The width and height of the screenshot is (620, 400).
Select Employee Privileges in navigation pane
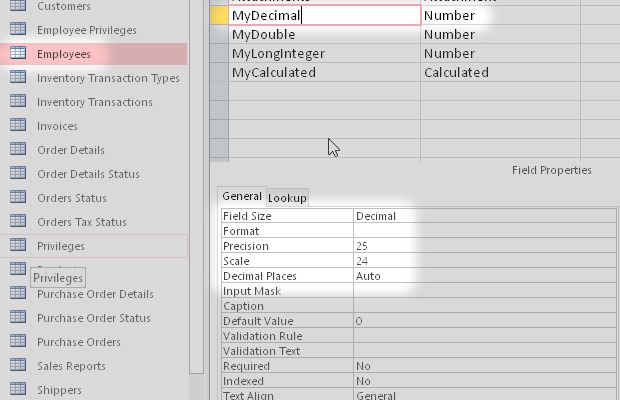pos(86,30)
